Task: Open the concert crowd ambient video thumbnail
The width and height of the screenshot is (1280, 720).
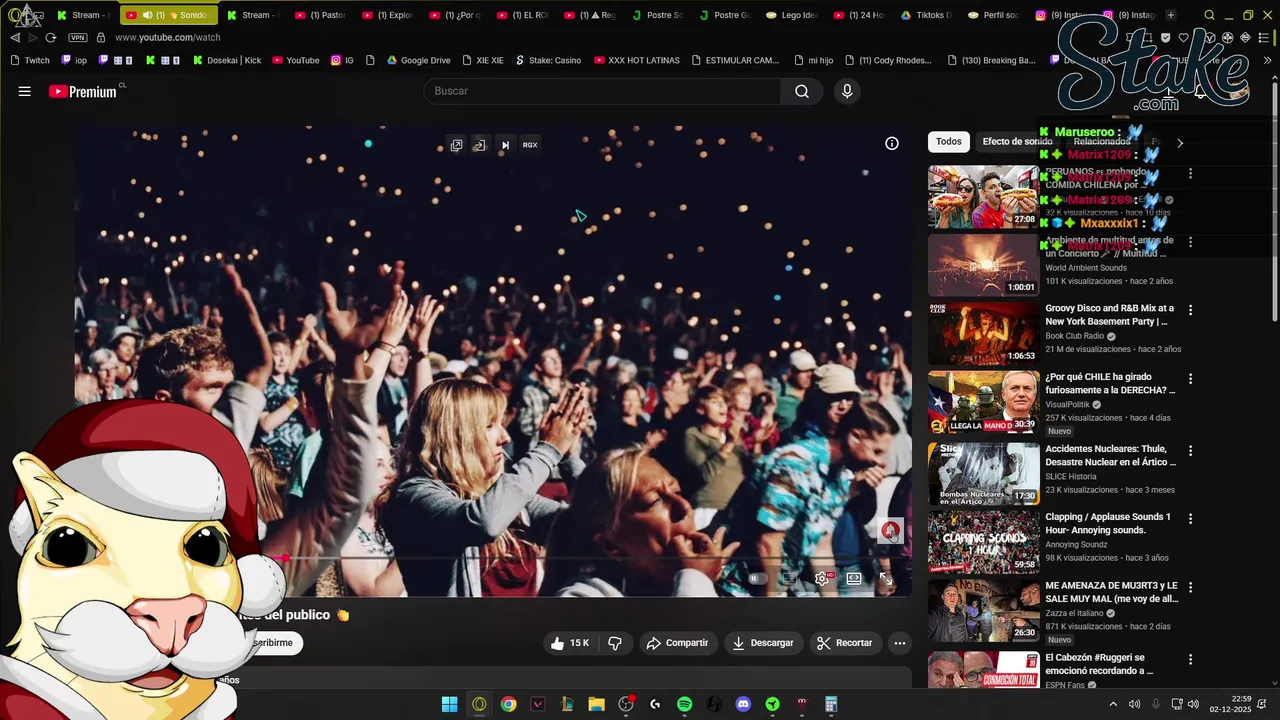Action: click(x=984, y=265)
